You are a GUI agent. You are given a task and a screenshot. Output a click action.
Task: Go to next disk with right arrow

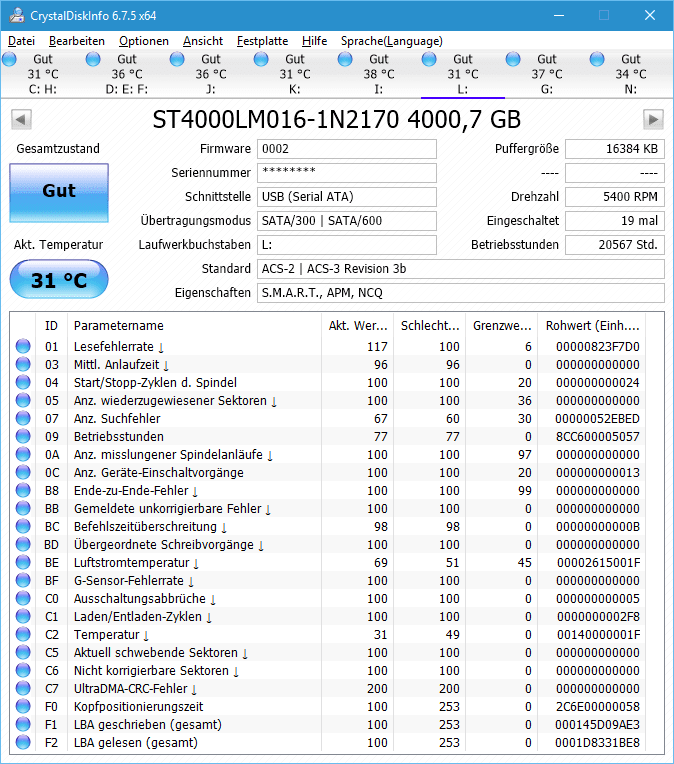click(653, 119)
